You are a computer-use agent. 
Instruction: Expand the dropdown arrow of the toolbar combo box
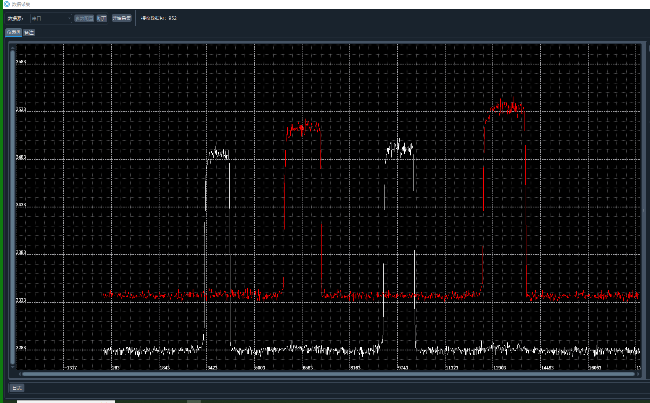coord(69,18)
